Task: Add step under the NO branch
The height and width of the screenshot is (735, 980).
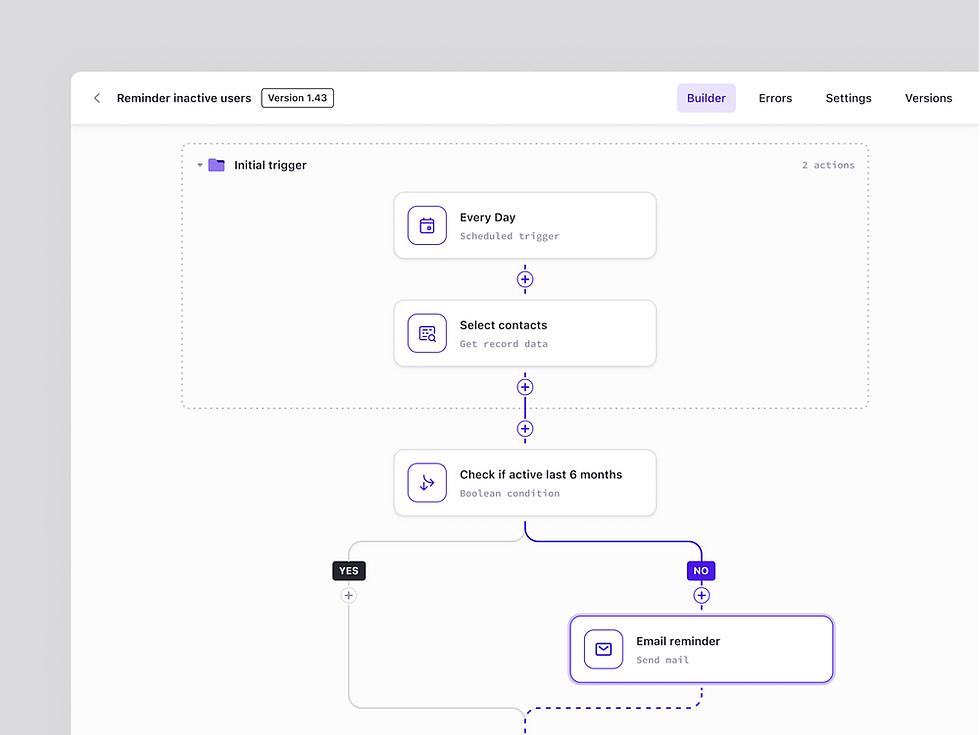Action: click(701, 596)
